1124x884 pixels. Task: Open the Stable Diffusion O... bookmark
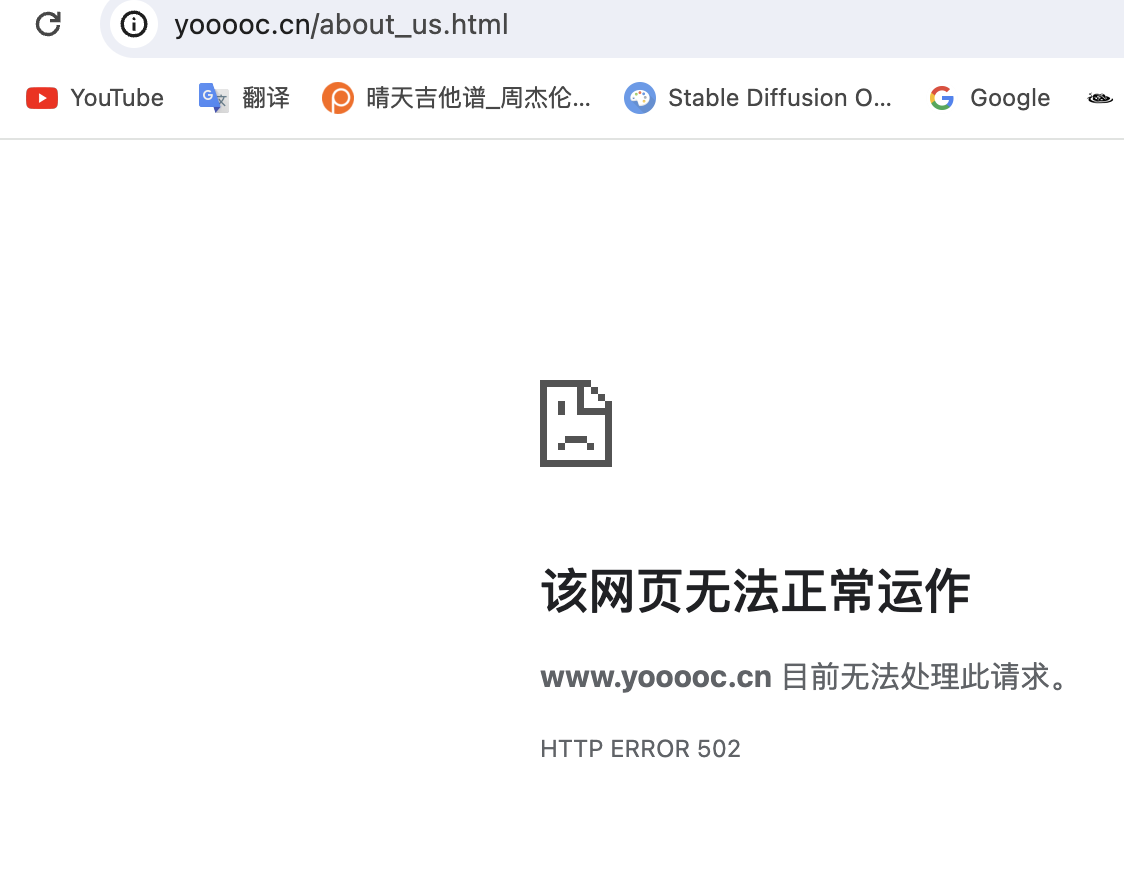(779, 98)
